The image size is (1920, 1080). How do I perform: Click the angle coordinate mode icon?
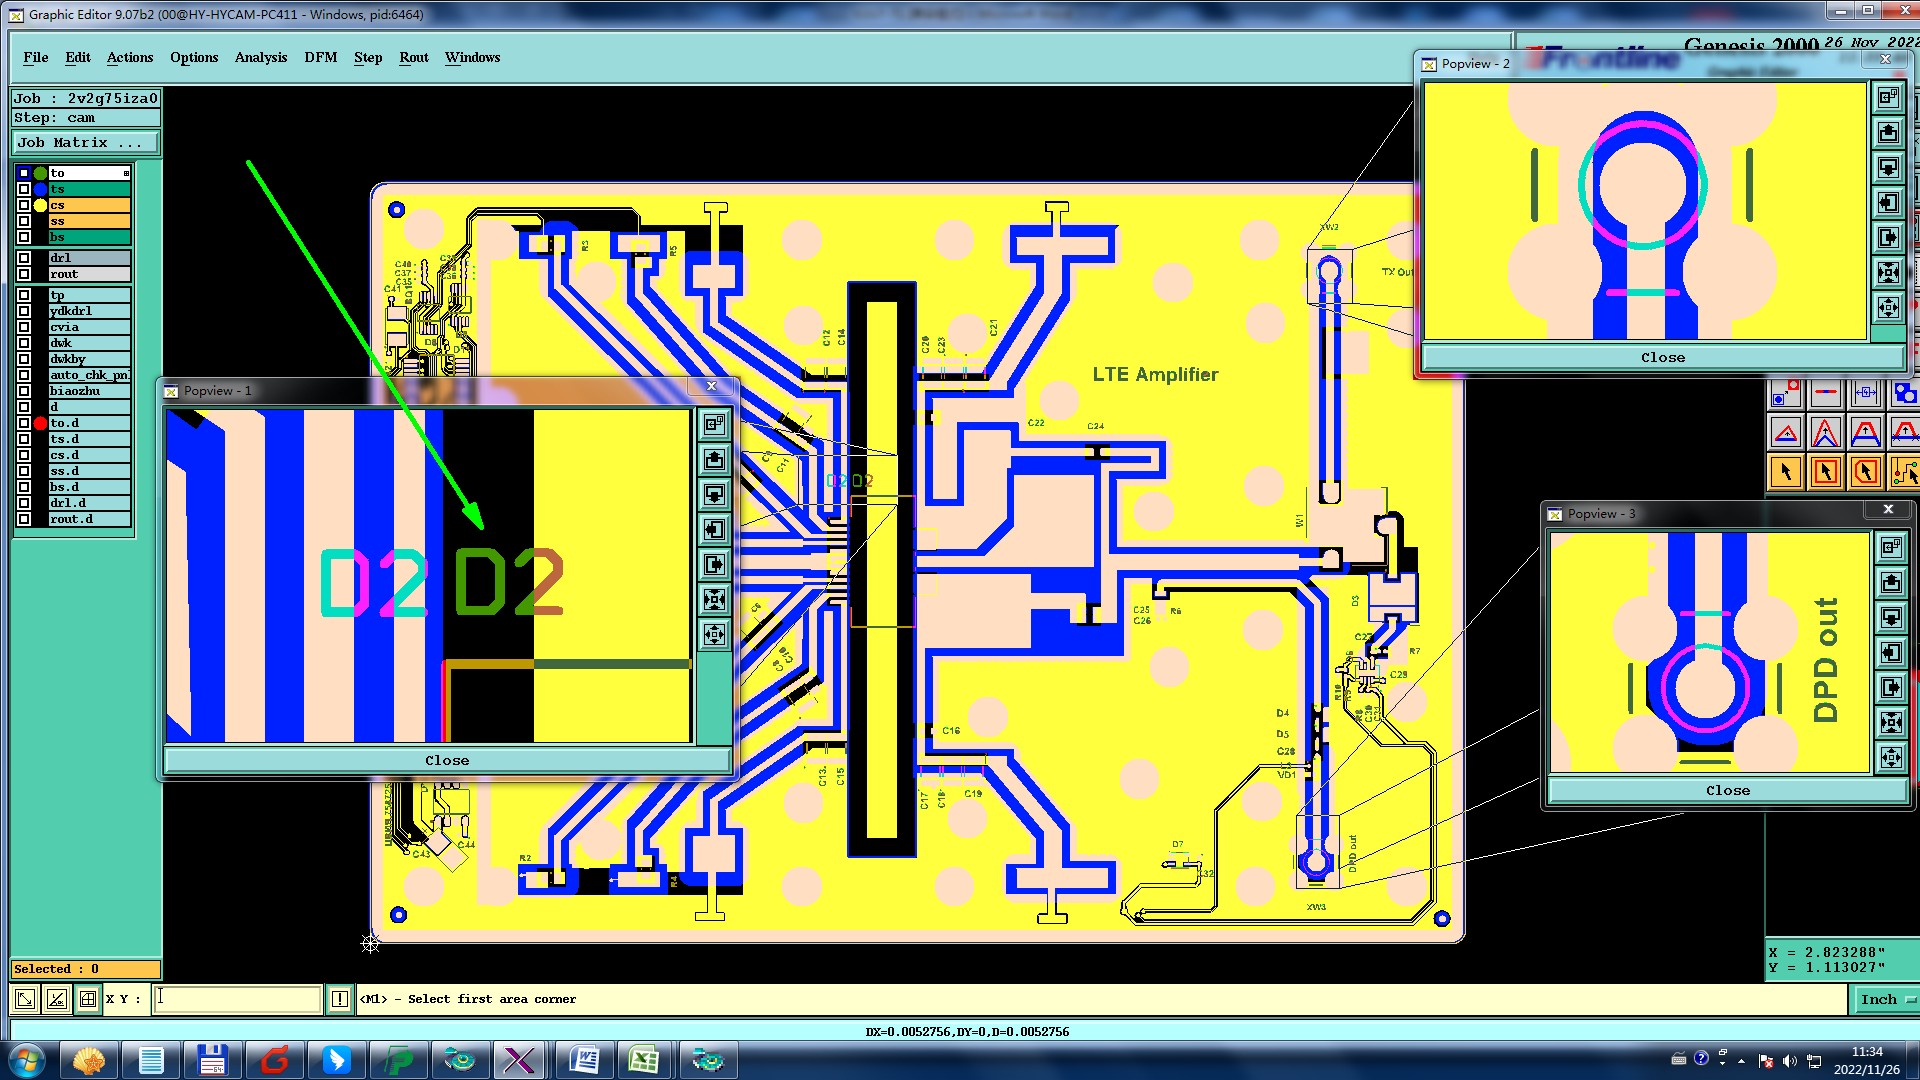coord(57,998)
